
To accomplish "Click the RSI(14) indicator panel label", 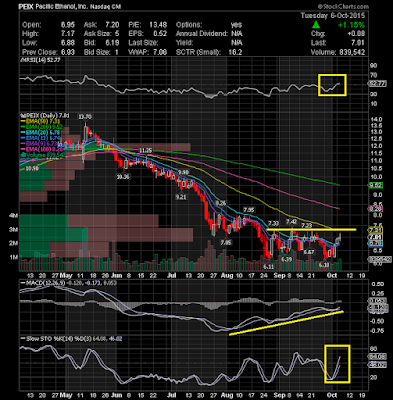I will click(x=39, y=60).
